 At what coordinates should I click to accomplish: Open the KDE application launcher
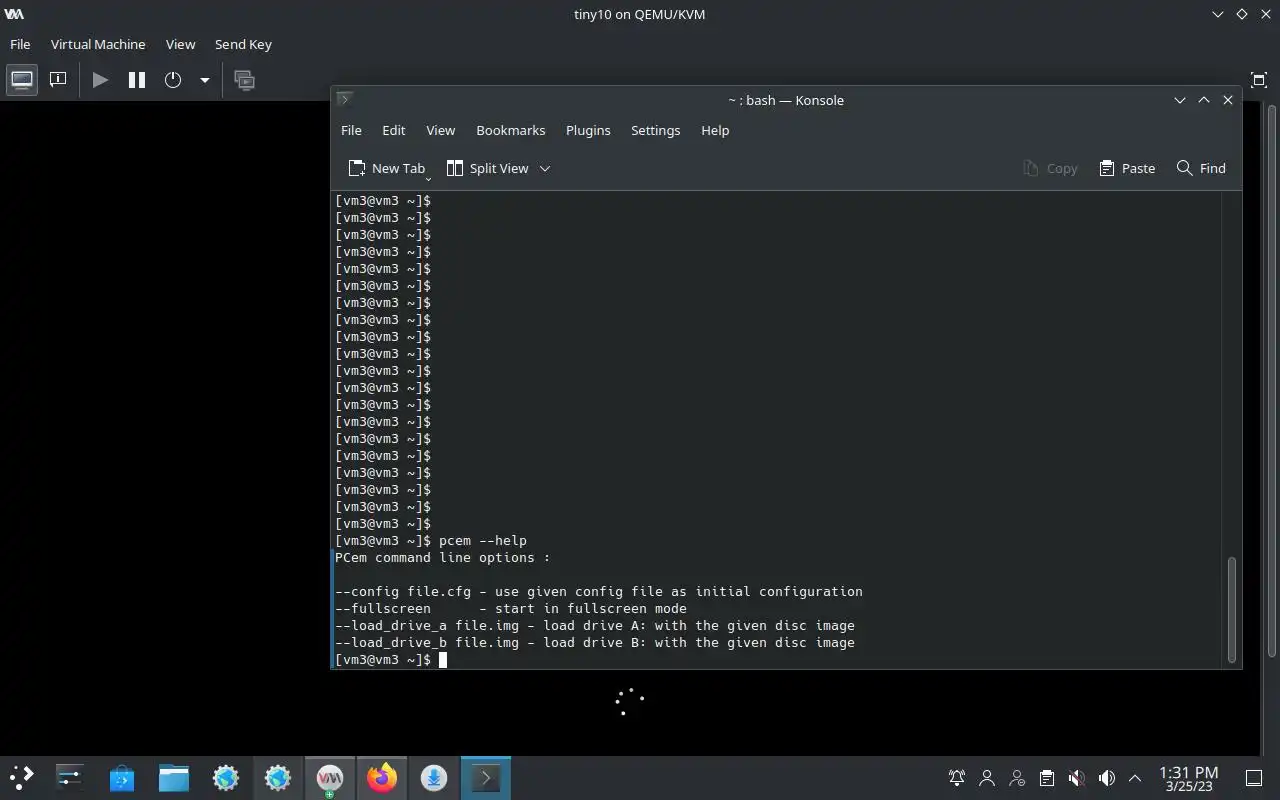click(21, 777)
